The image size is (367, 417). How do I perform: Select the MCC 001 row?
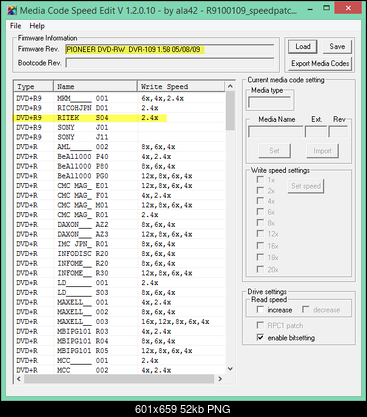point(120,360)
